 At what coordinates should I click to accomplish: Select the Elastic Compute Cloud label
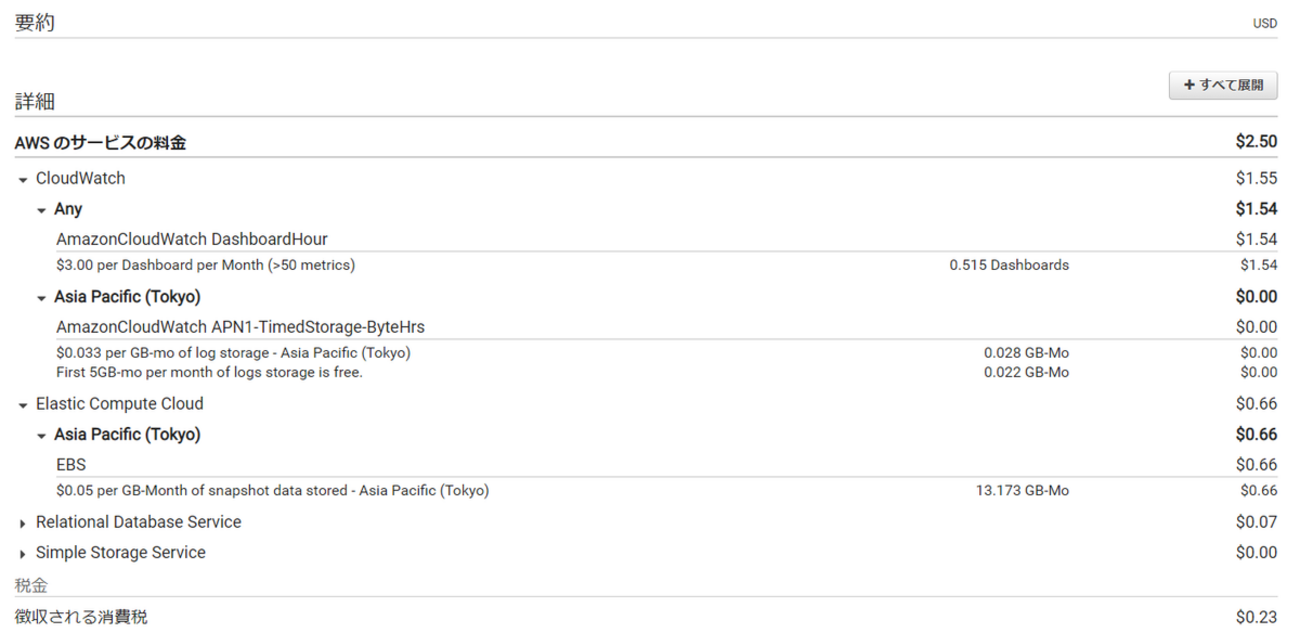[119, 404]
